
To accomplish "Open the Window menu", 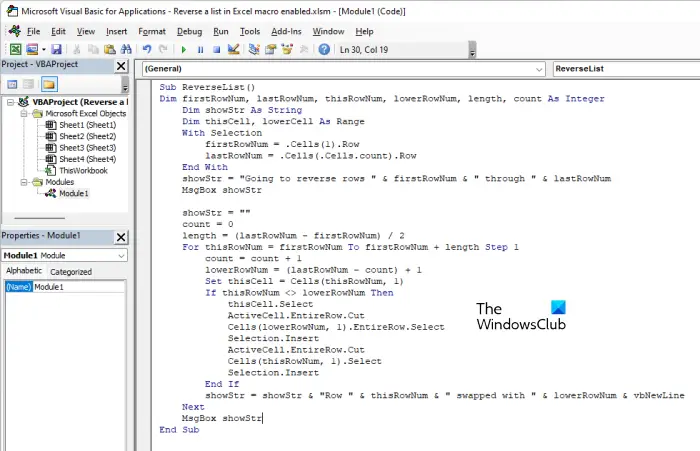I will [328, 31].
